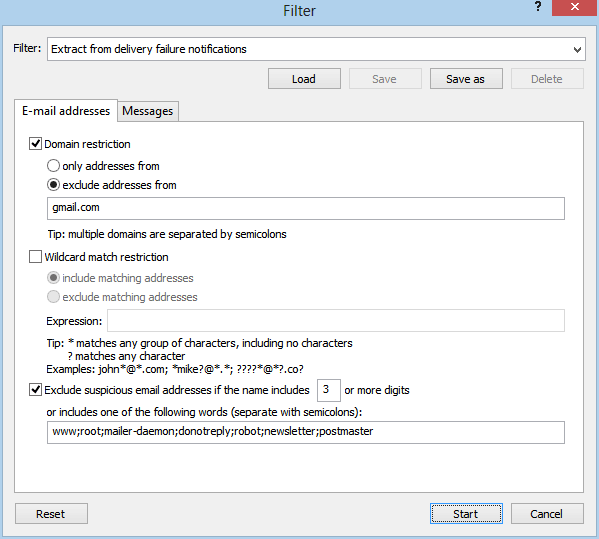Viewport: 599px width, 539px height.
Task: Click the Reset button
Action: [51, 514]
